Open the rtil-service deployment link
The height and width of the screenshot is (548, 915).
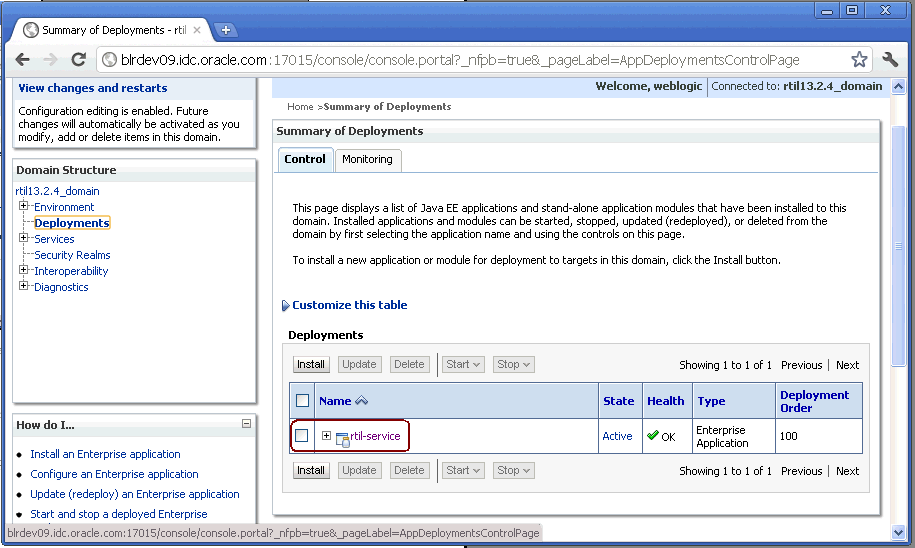click(375, 436)
